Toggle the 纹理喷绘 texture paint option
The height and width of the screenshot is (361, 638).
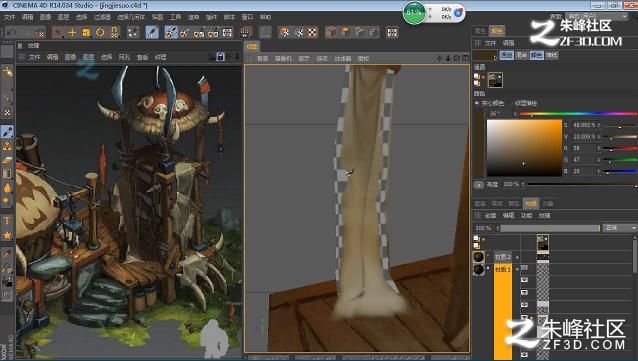[526, 103]
